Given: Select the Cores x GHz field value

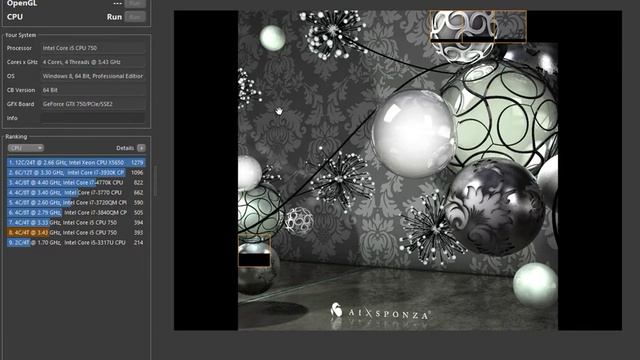Looking at the screenshot, I should tap(93, 62).
